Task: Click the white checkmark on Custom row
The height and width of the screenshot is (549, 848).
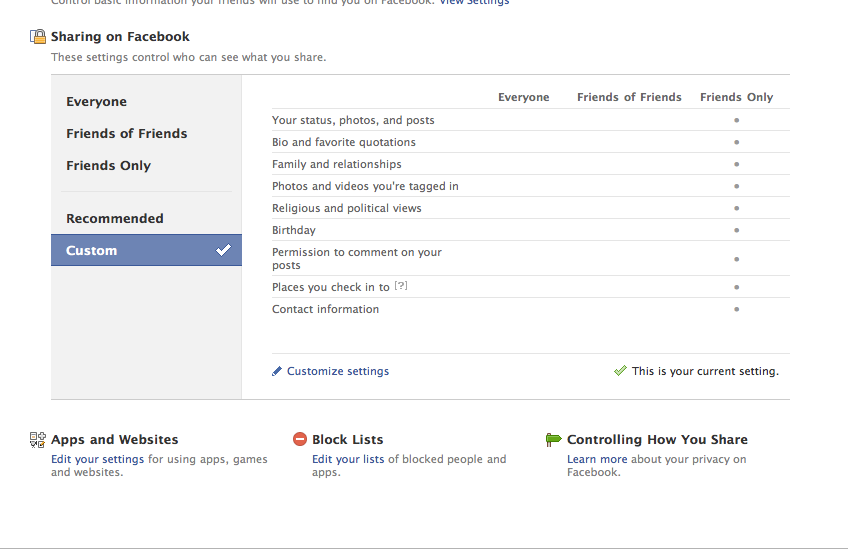Action: click(x=223, y=250)
